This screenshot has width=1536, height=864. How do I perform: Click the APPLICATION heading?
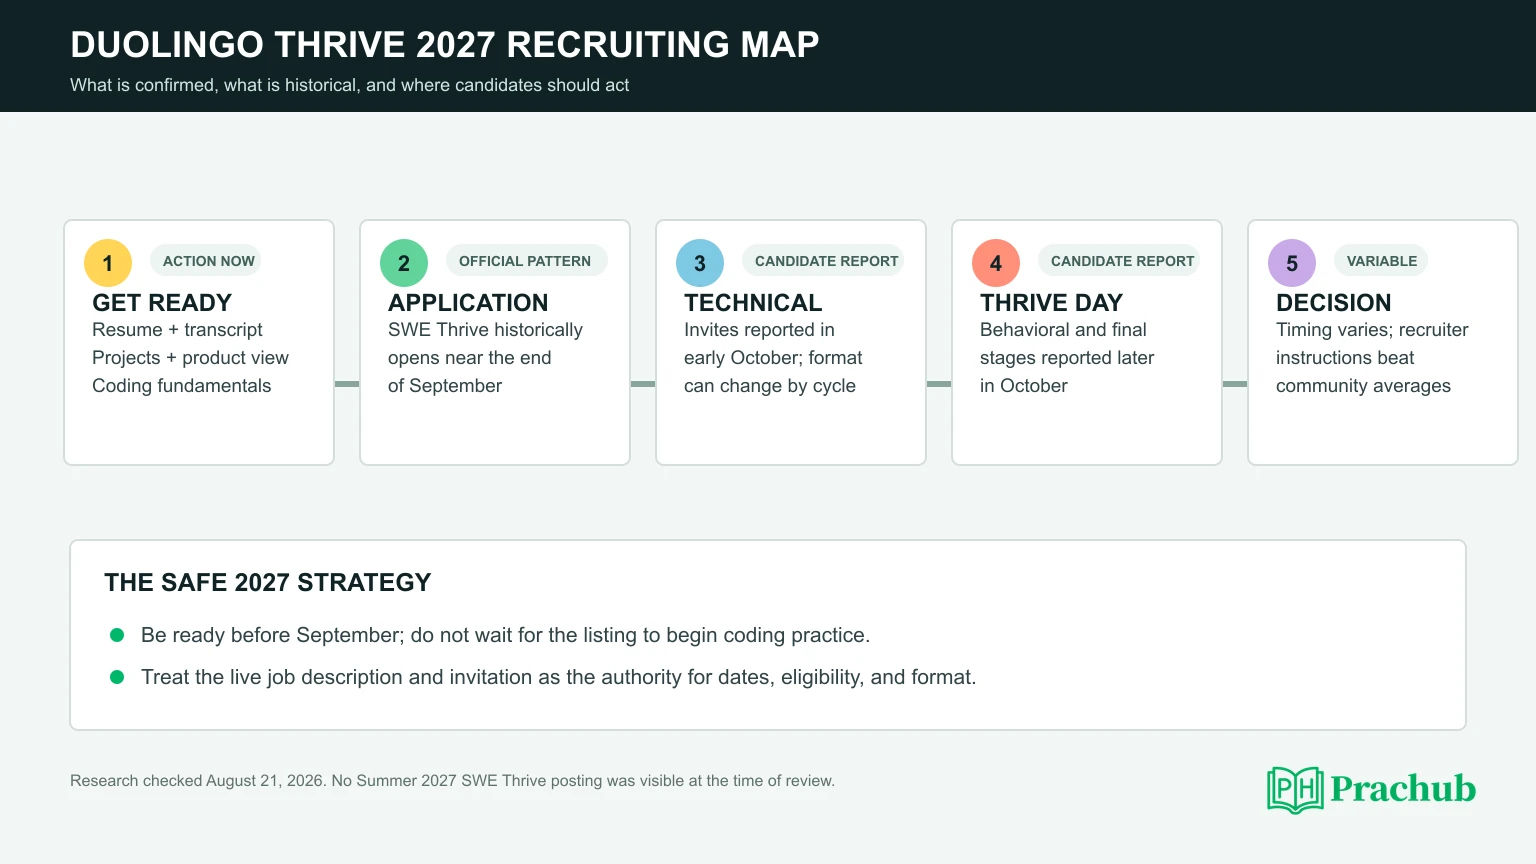click(x=468, y=303)
